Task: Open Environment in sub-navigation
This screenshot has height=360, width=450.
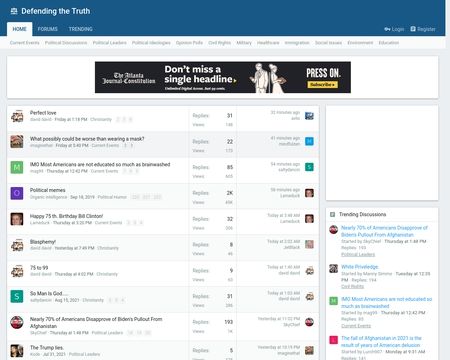Action: [x=360, y=43]
